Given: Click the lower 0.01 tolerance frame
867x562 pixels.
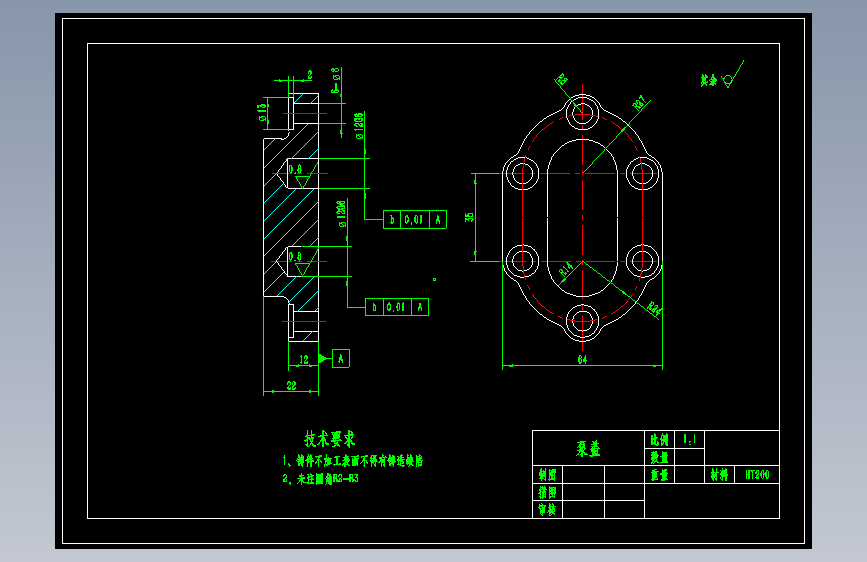Looking at the screenshot, I should (x=397, y=307).
